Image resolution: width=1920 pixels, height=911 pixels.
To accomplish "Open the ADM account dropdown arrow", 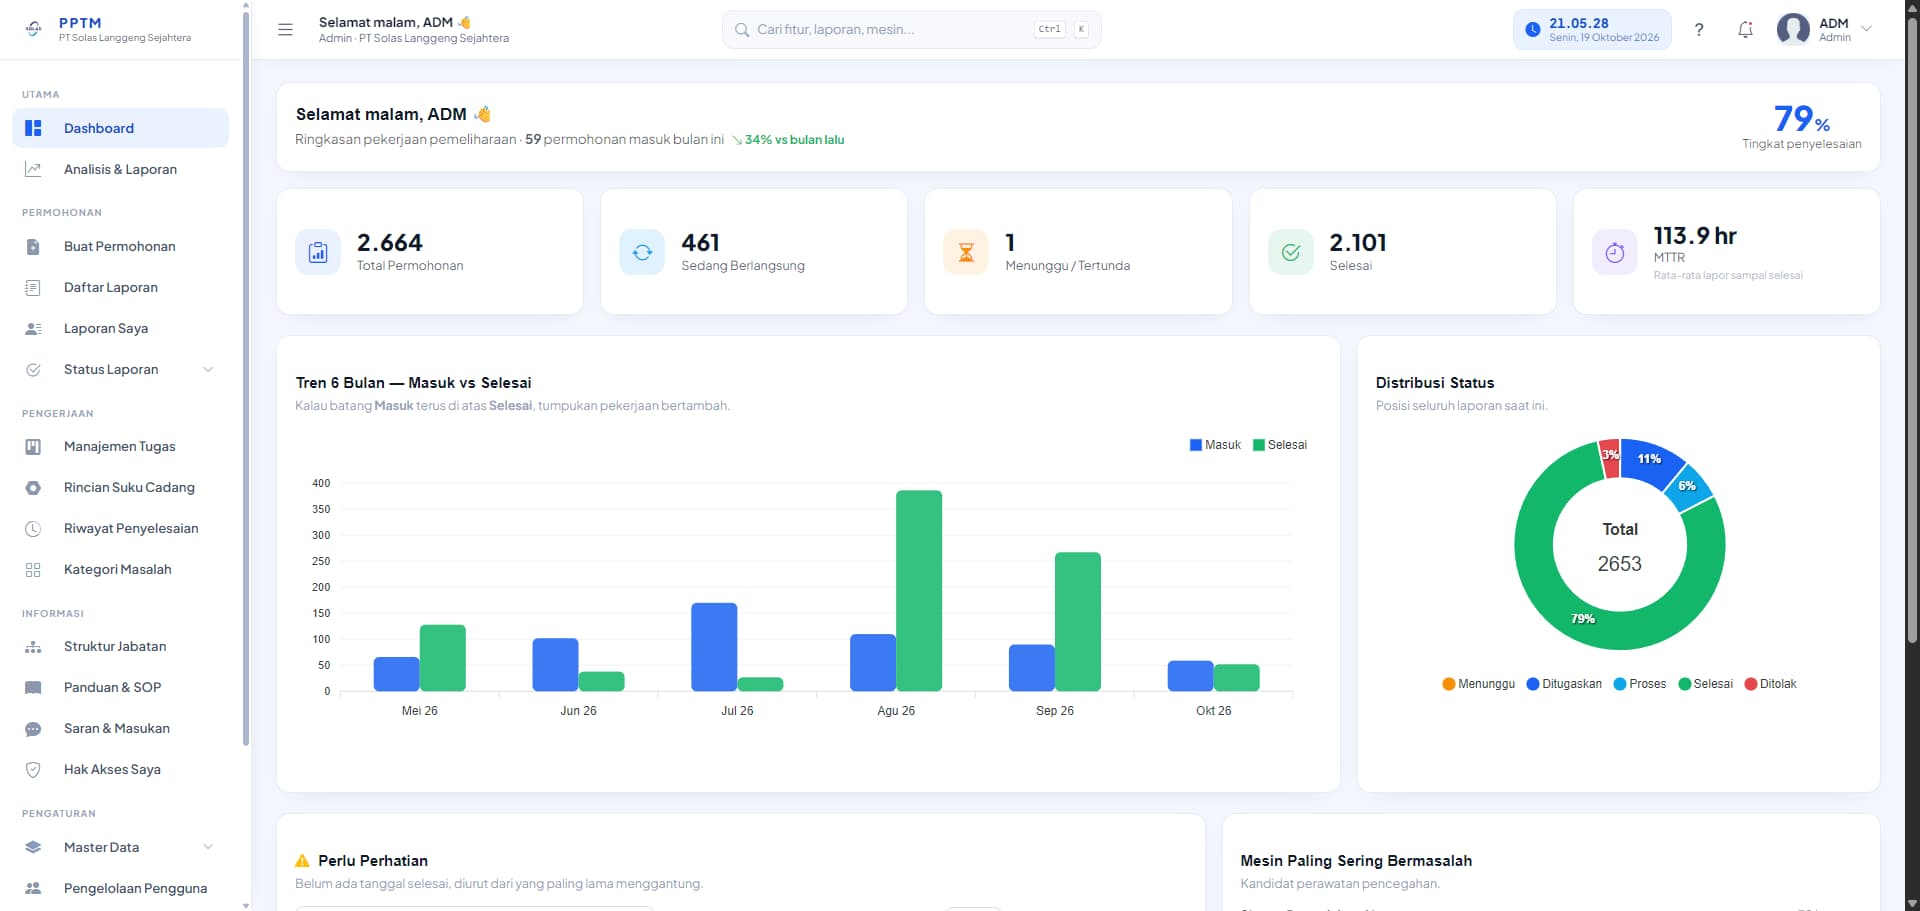I will coord(1866,29).
